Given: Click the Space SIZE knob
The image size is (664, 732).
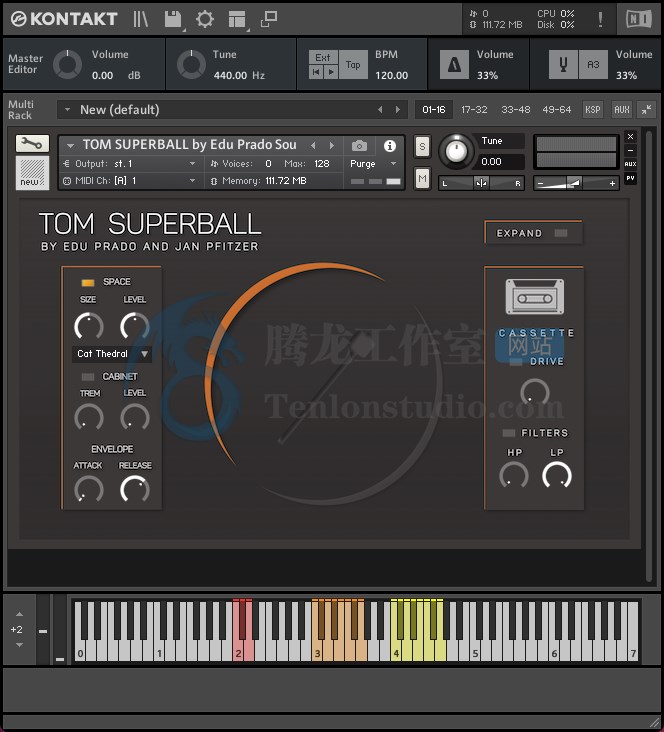Looking at the screenshot, I should pyautogui.click(x=89, y=326).
